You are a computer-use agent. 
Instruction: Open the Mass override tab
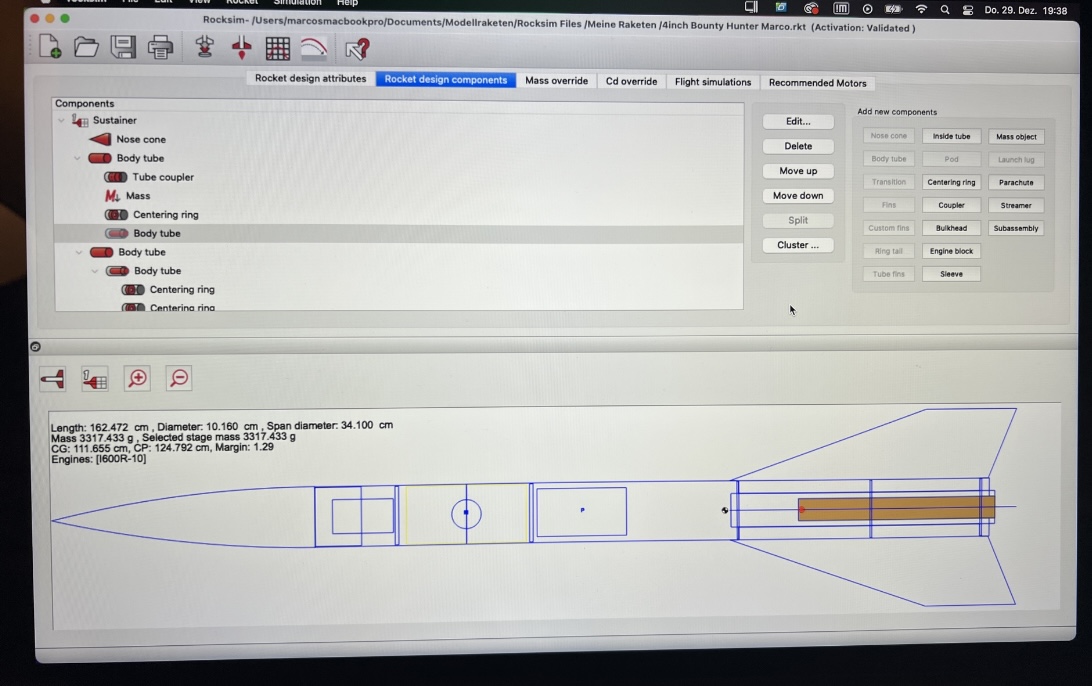[556, 81]
